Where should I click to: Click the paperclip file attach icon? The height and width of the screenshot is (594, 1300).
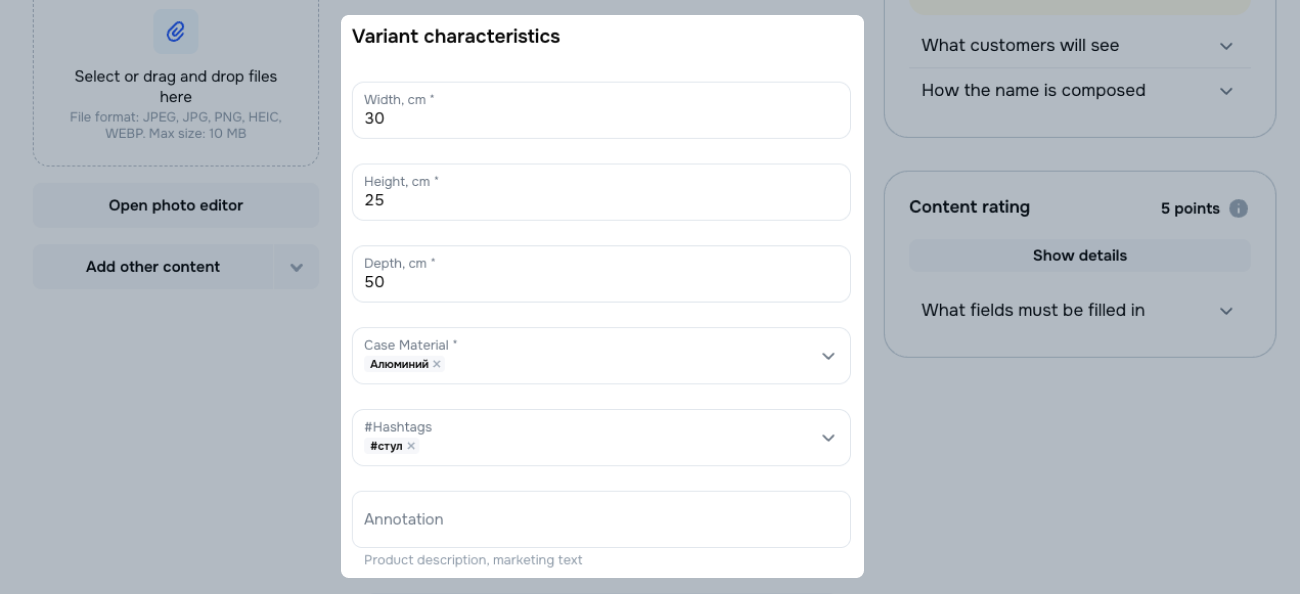click(x=176, y=32)
